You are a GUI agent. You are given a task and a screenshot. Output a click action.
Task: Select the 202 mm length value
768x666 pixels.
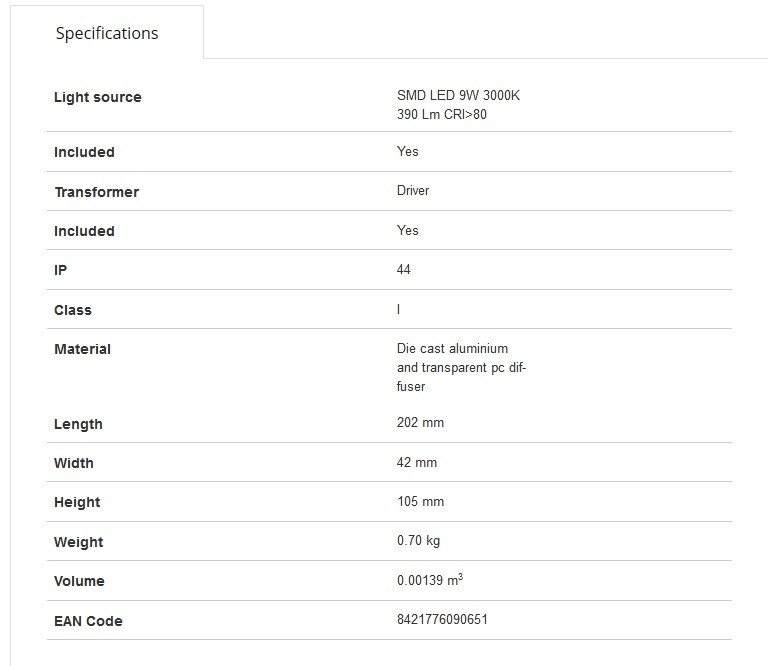tap(420, 423)
